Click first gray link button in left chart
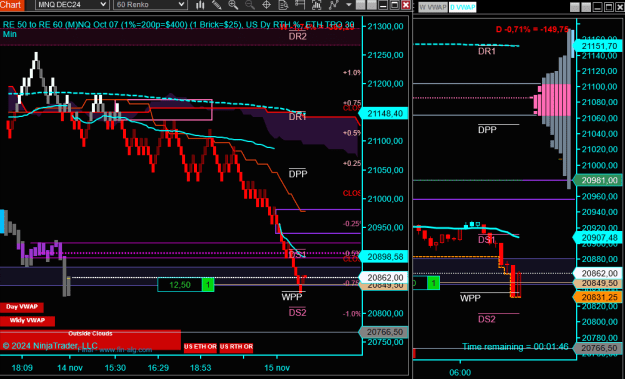This screenshot has height=379, width=625. 360,5
